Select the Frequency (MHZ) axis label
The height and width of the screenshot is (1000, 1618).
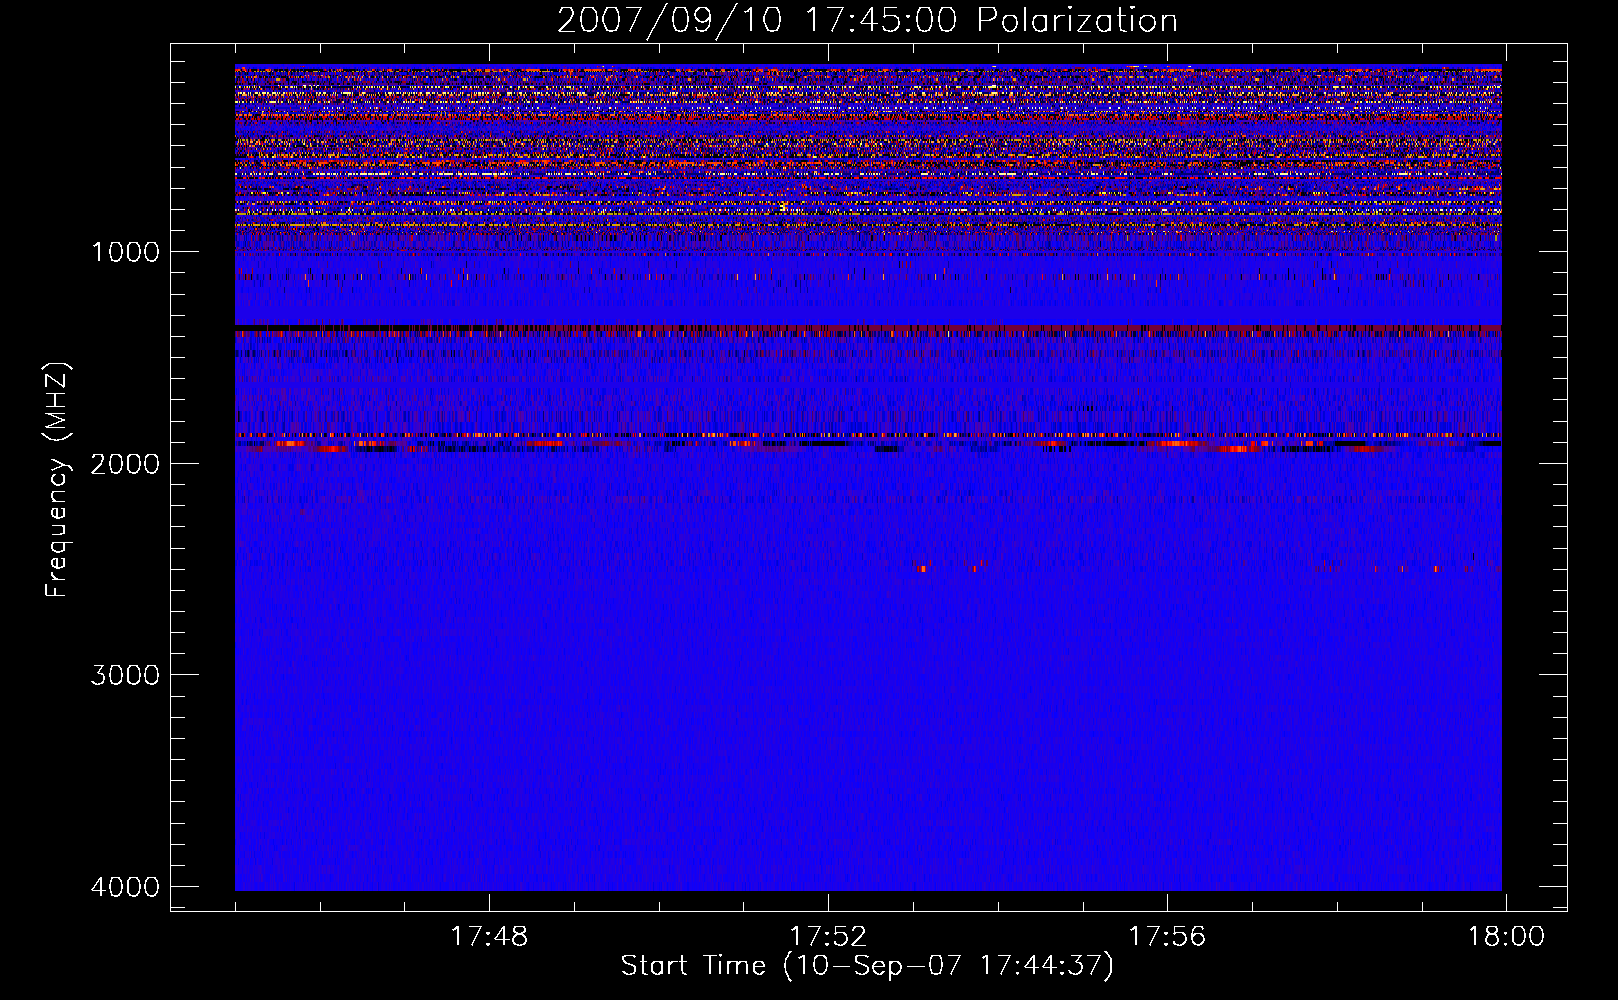58,480
